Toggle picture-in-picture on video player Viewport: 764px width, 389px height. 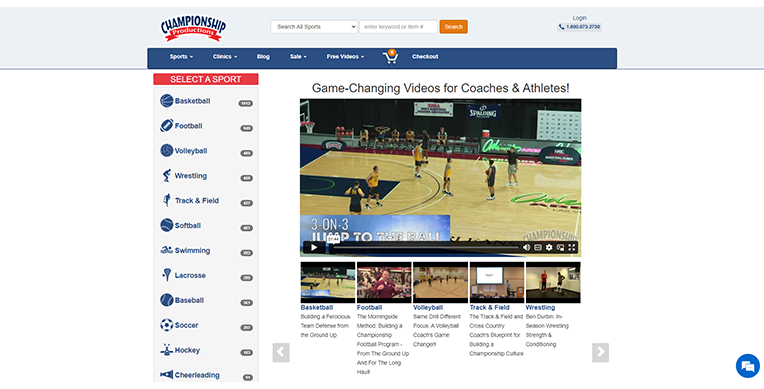click(x=560, y=248)
